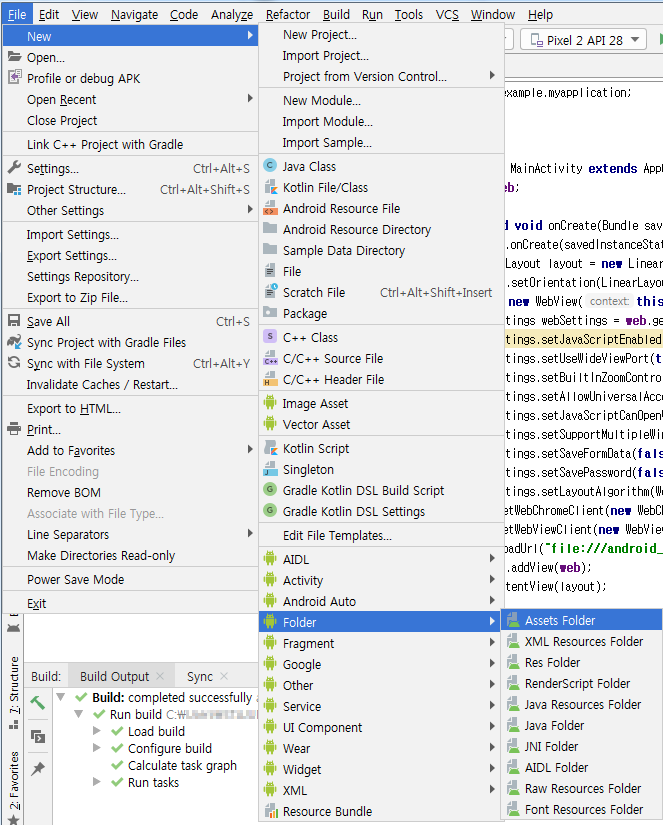This screenshot has height=825, width=663.
Task: Click the Settings wrench icon
Action: pyautogui.click(x=14, y=168)
